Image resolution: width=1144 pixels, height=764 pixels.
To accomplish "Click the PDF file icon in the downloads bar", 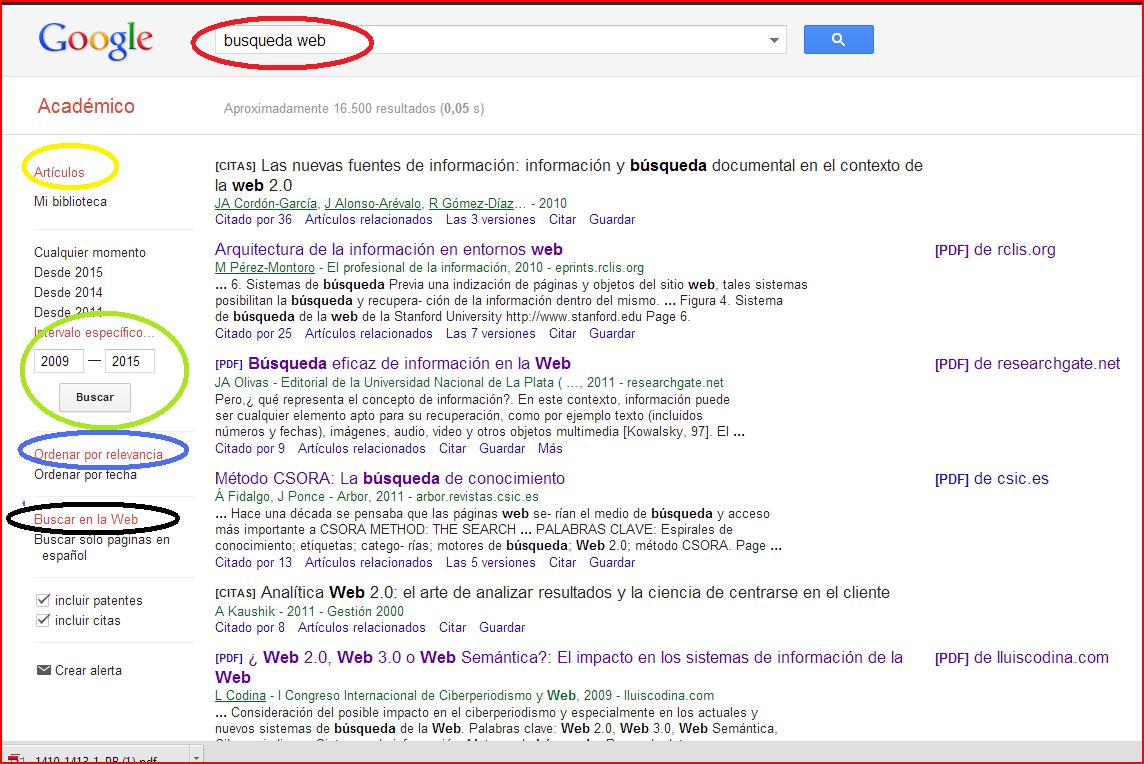I will [x=18, y=757].
